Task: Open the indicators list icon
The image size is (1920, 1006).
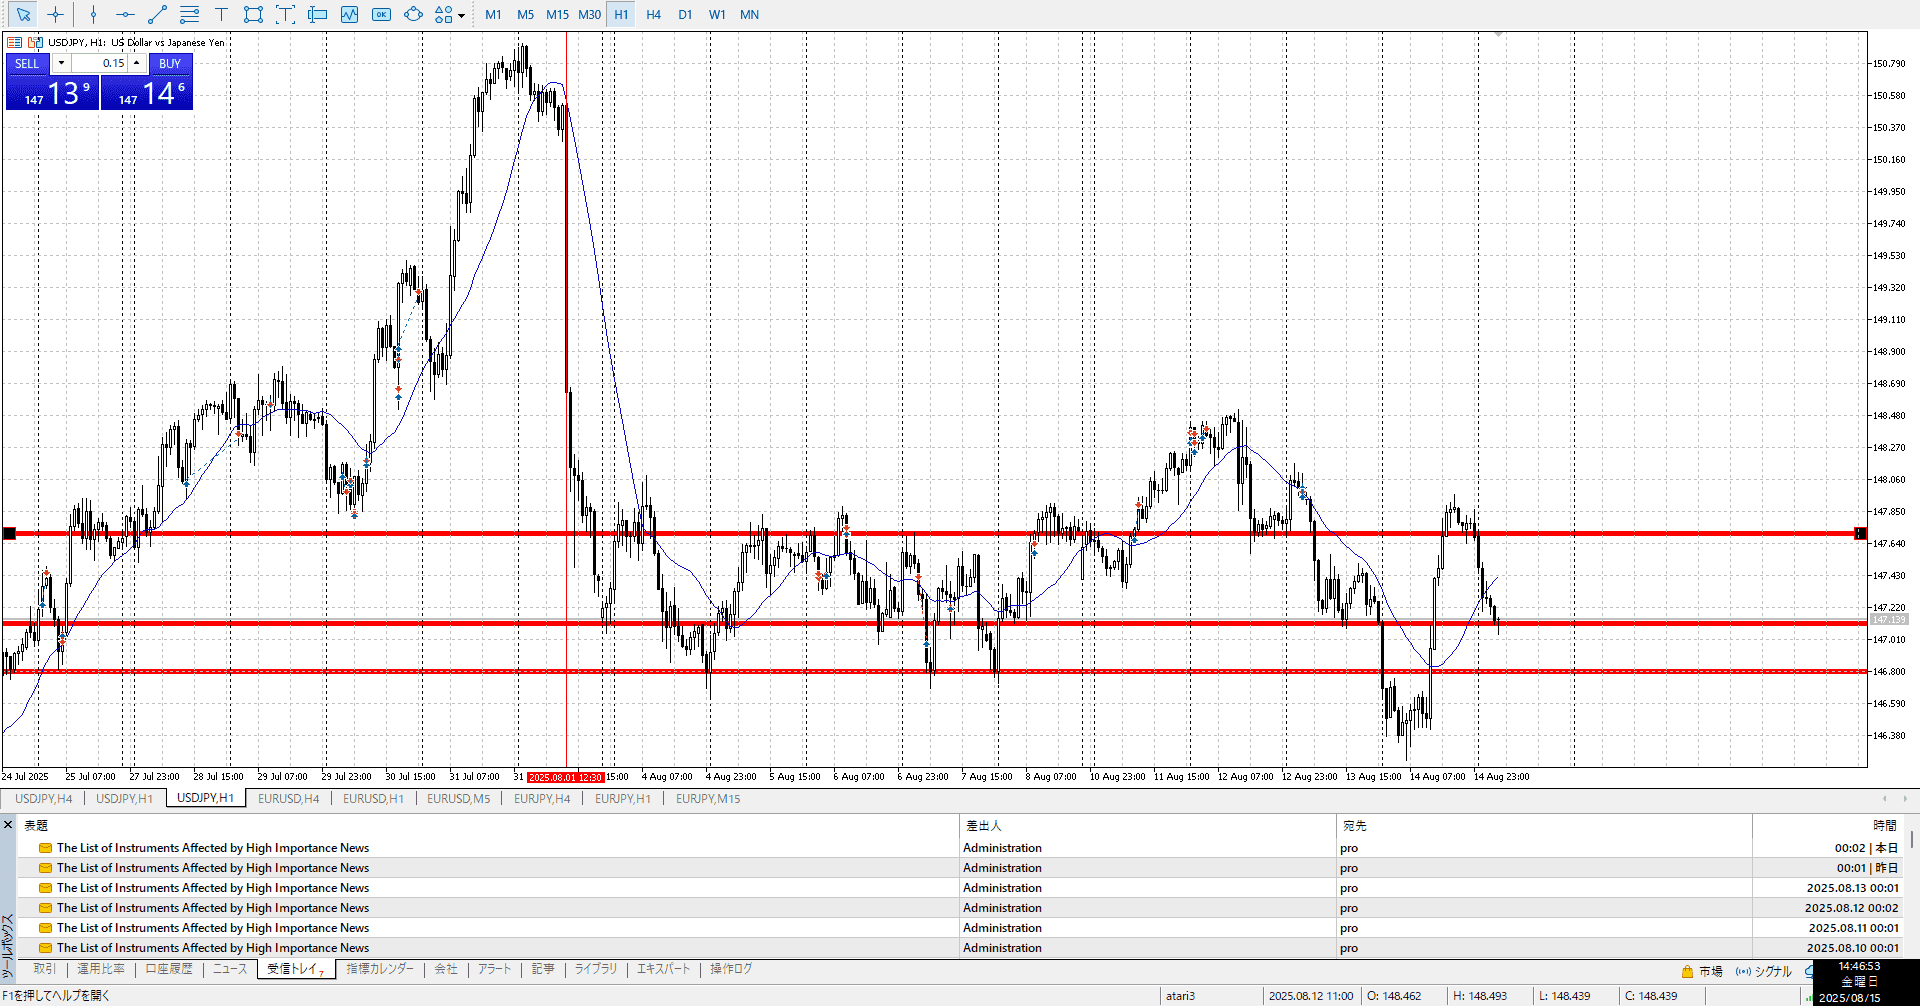Action: click(349, 14)
